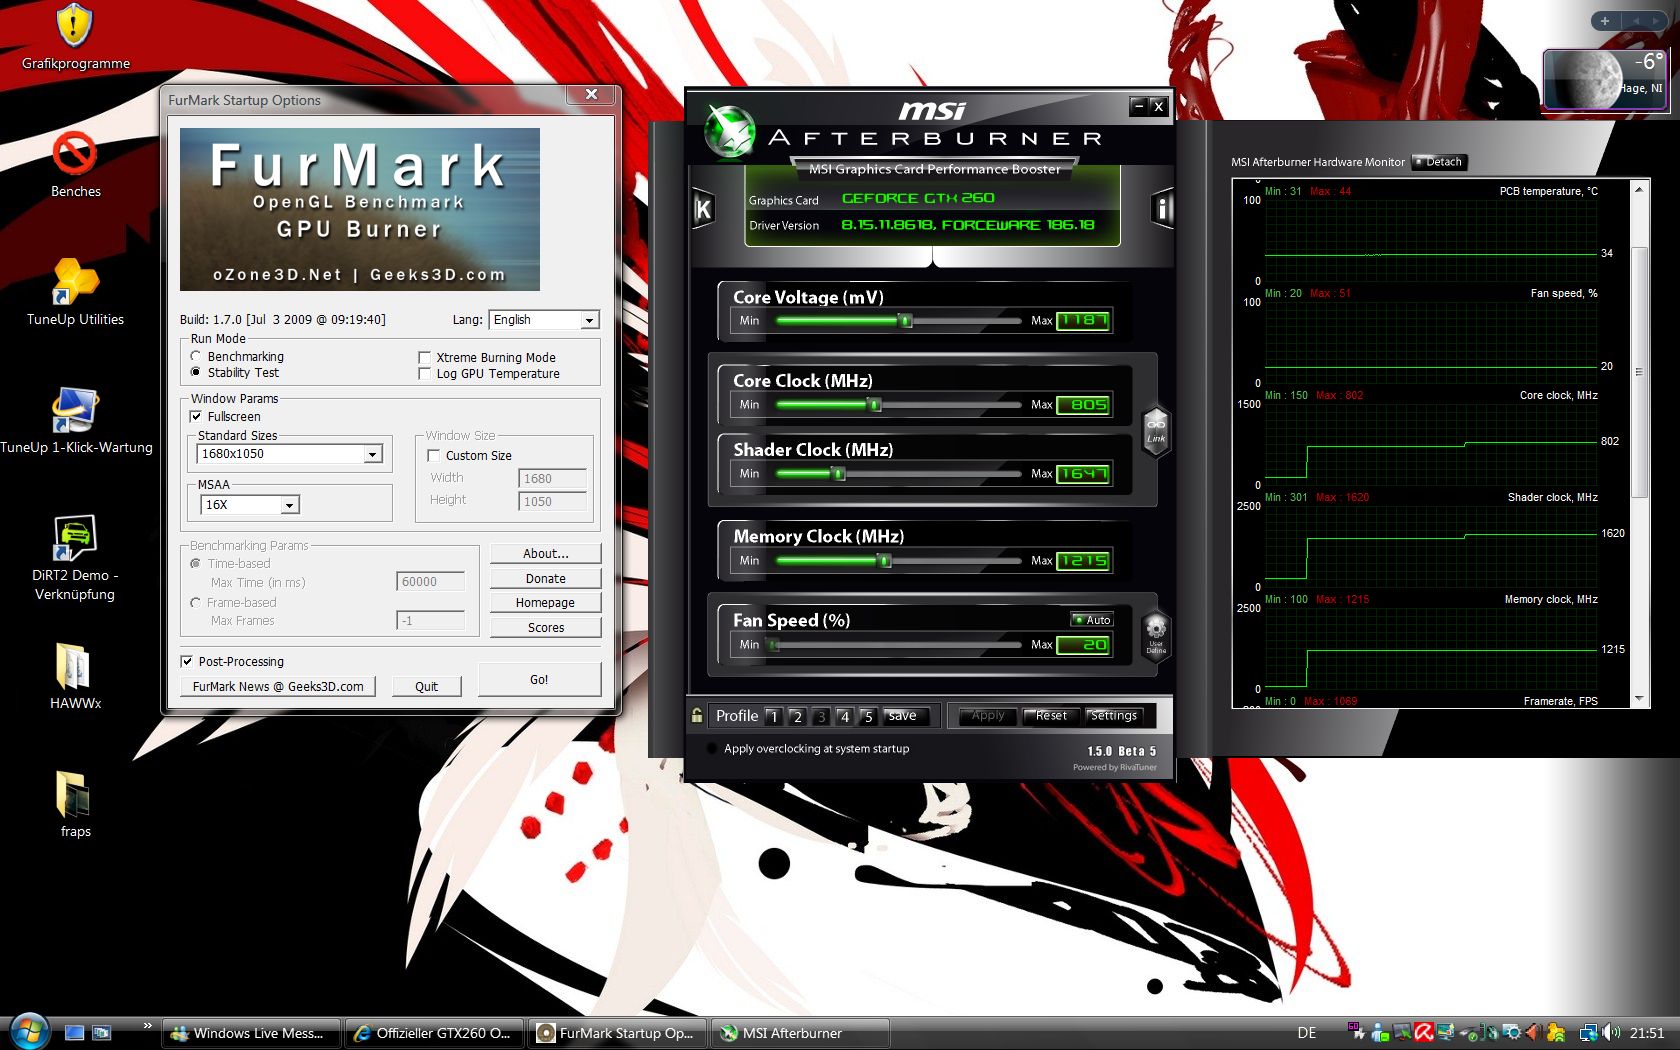Click the Core Voltage value field 1187
Viewport: 1680px width, 1050px height.
[1084, 321]
